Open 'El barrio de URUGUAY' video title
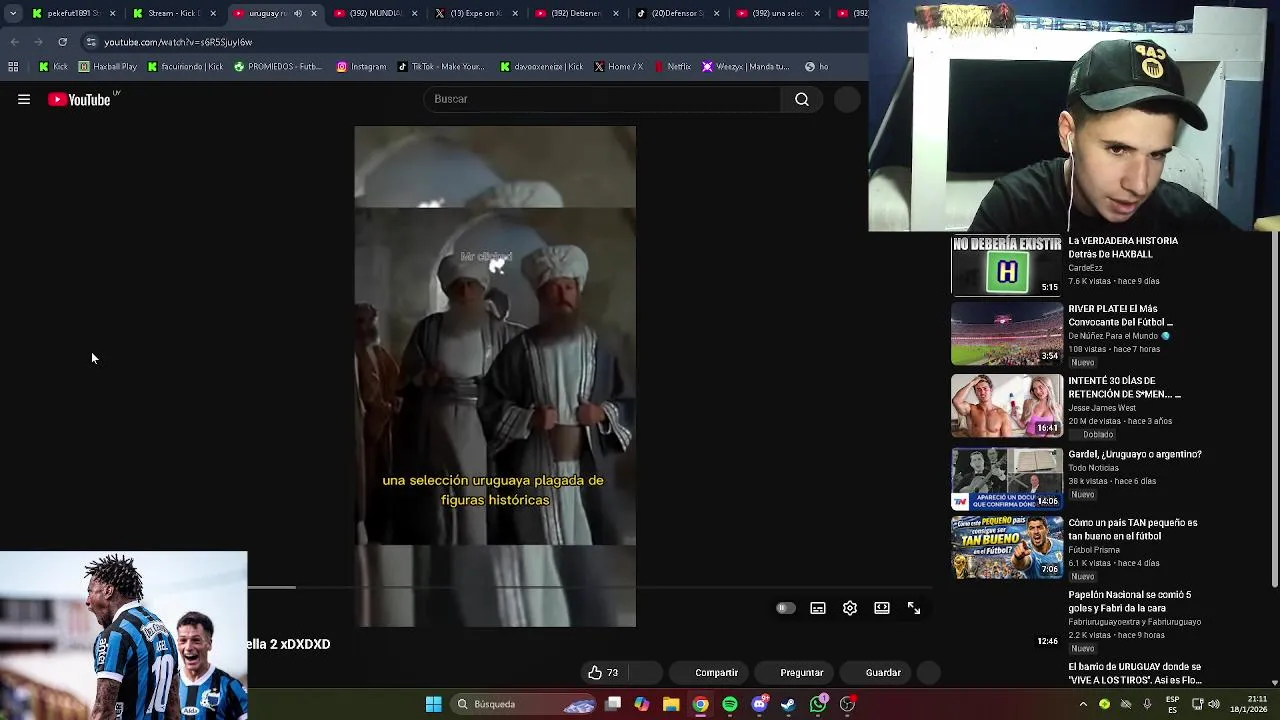1280x720 pixels. pos(1135,673)
